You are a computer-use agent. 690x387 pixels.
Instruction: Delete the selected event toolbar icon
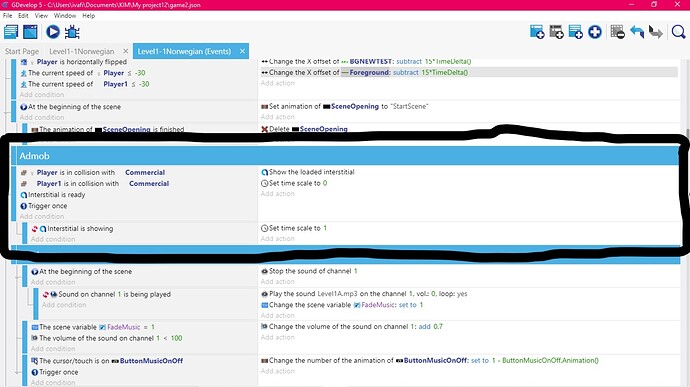[x=617, y=32]
